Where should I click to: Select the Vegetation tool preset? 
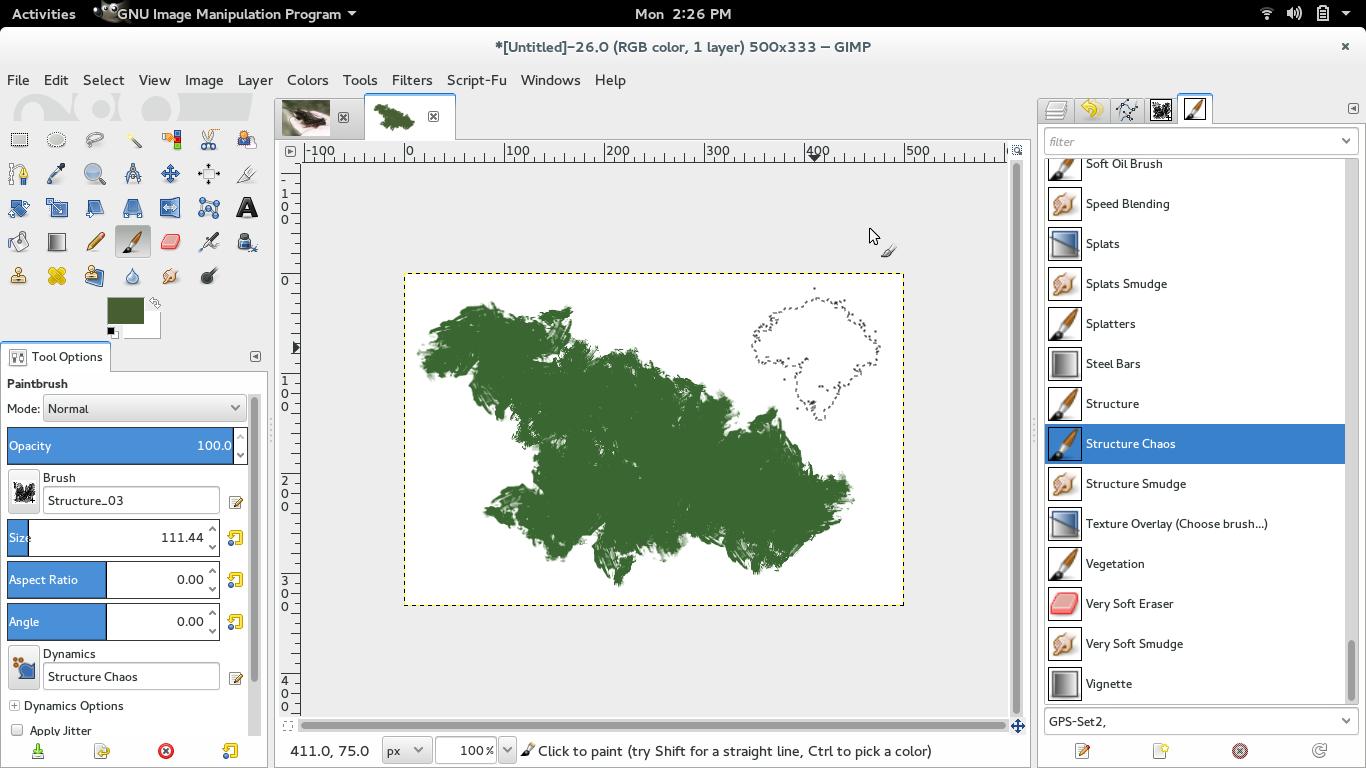[1114, 564]
